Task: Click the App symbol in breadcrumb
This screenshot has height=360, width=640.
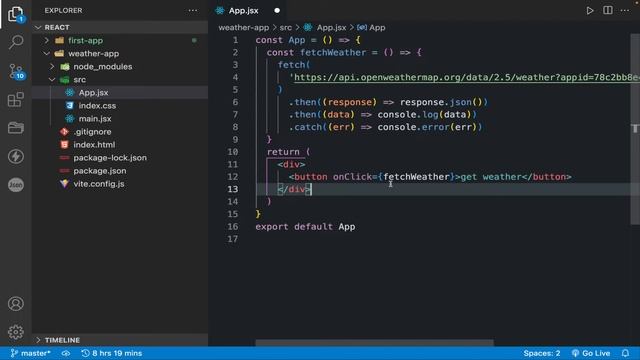Action: pos(371,27)
